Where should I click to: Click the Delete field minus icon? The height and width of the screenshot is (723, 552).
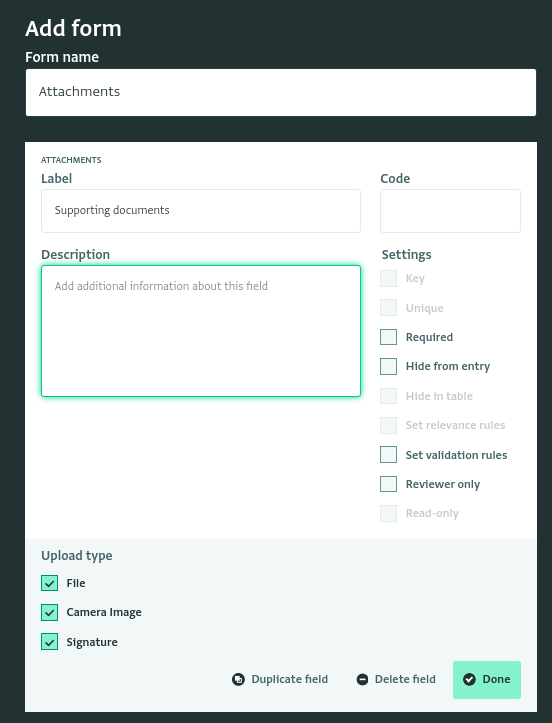tap(362, 679)
